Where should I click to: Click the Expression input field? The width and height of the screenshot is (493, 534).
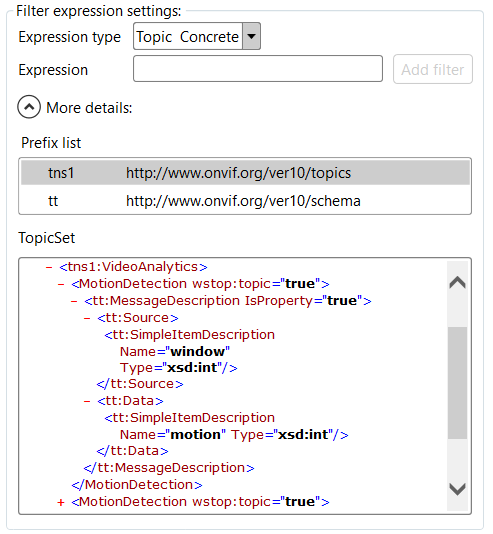coord(258,69)
